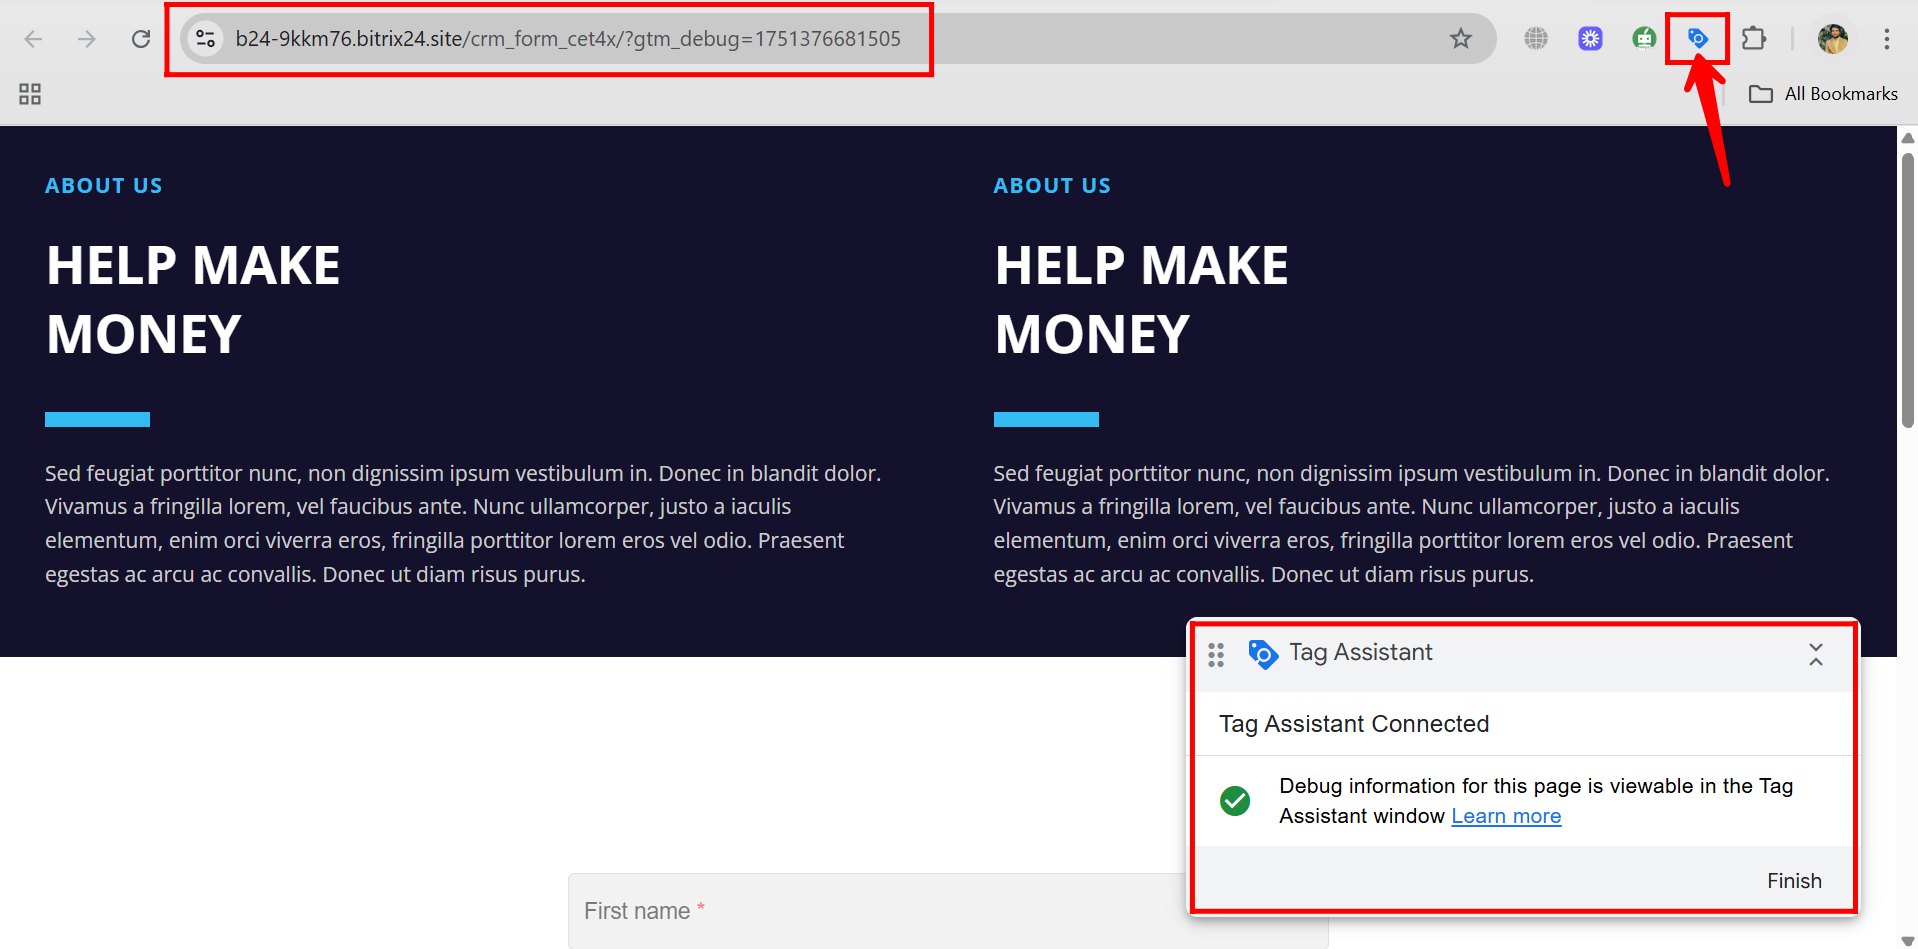Select the right ABOUT US label
The height and width of the screenshot is (949, 1918).
[1052, 186]
